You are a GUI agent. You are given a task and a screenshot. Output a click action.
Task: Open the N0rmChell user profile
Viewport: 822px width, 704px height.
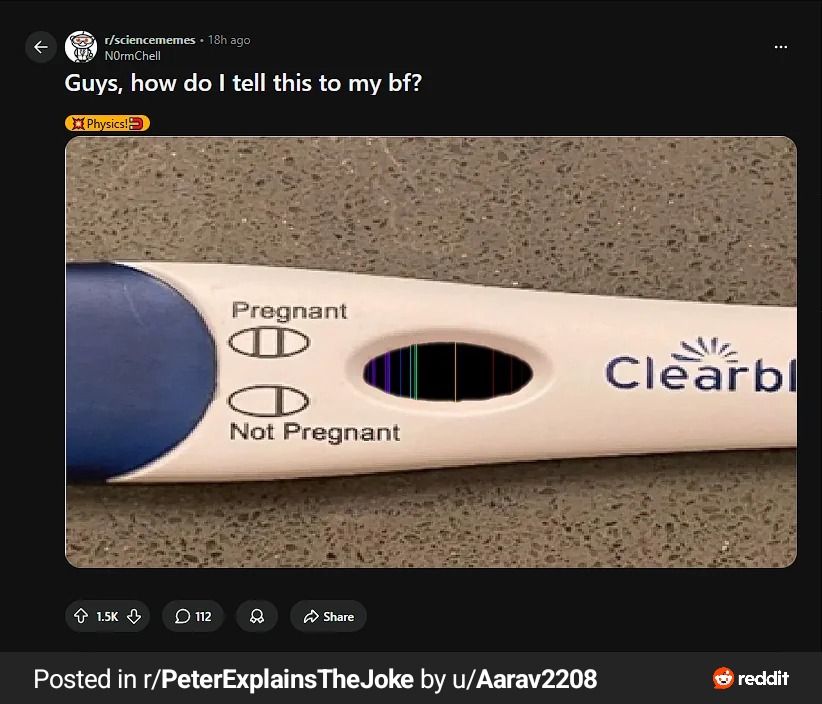tap(132, 56)
